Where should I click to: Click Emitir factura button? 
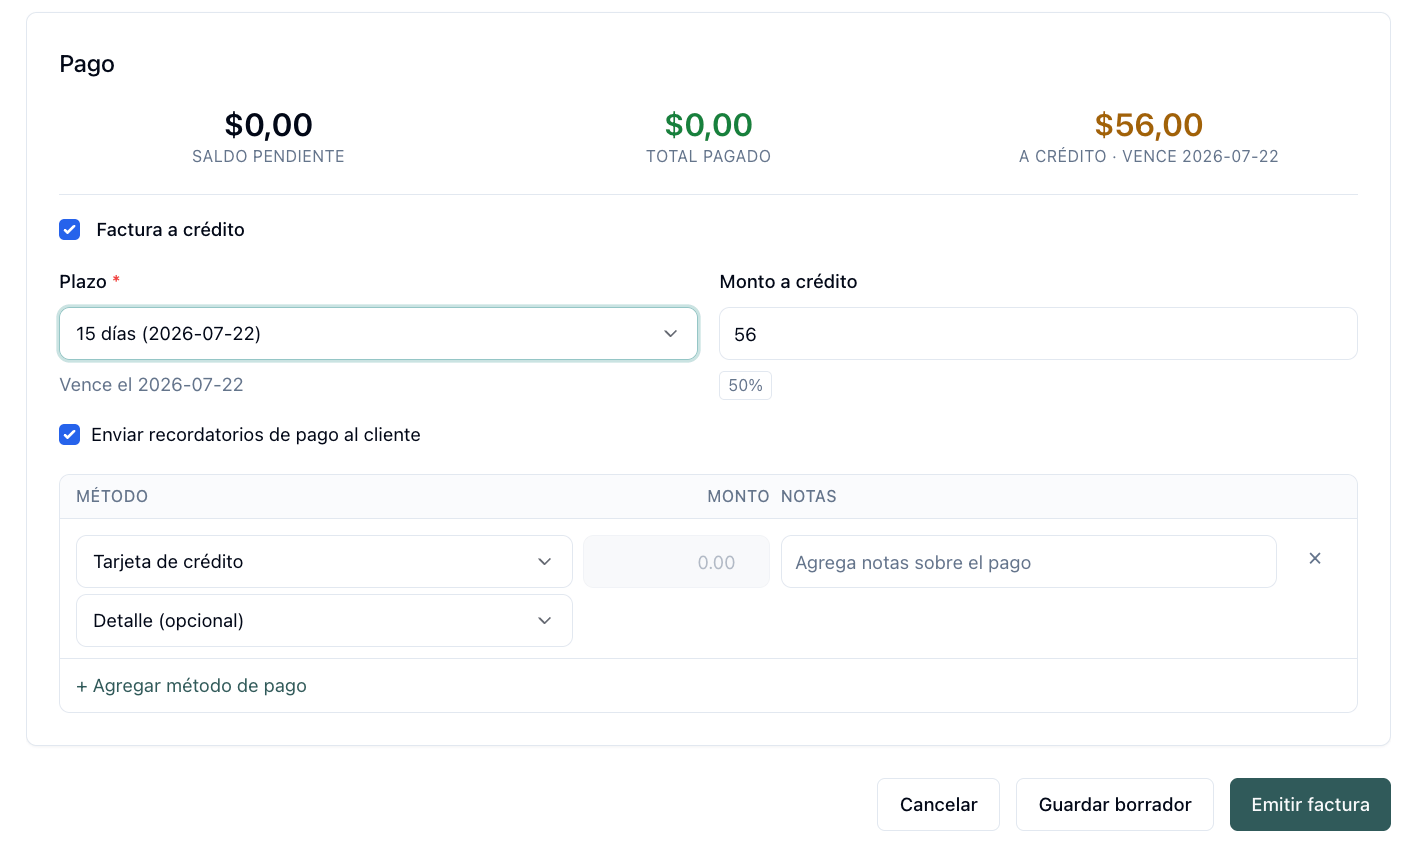[1310, 805]
